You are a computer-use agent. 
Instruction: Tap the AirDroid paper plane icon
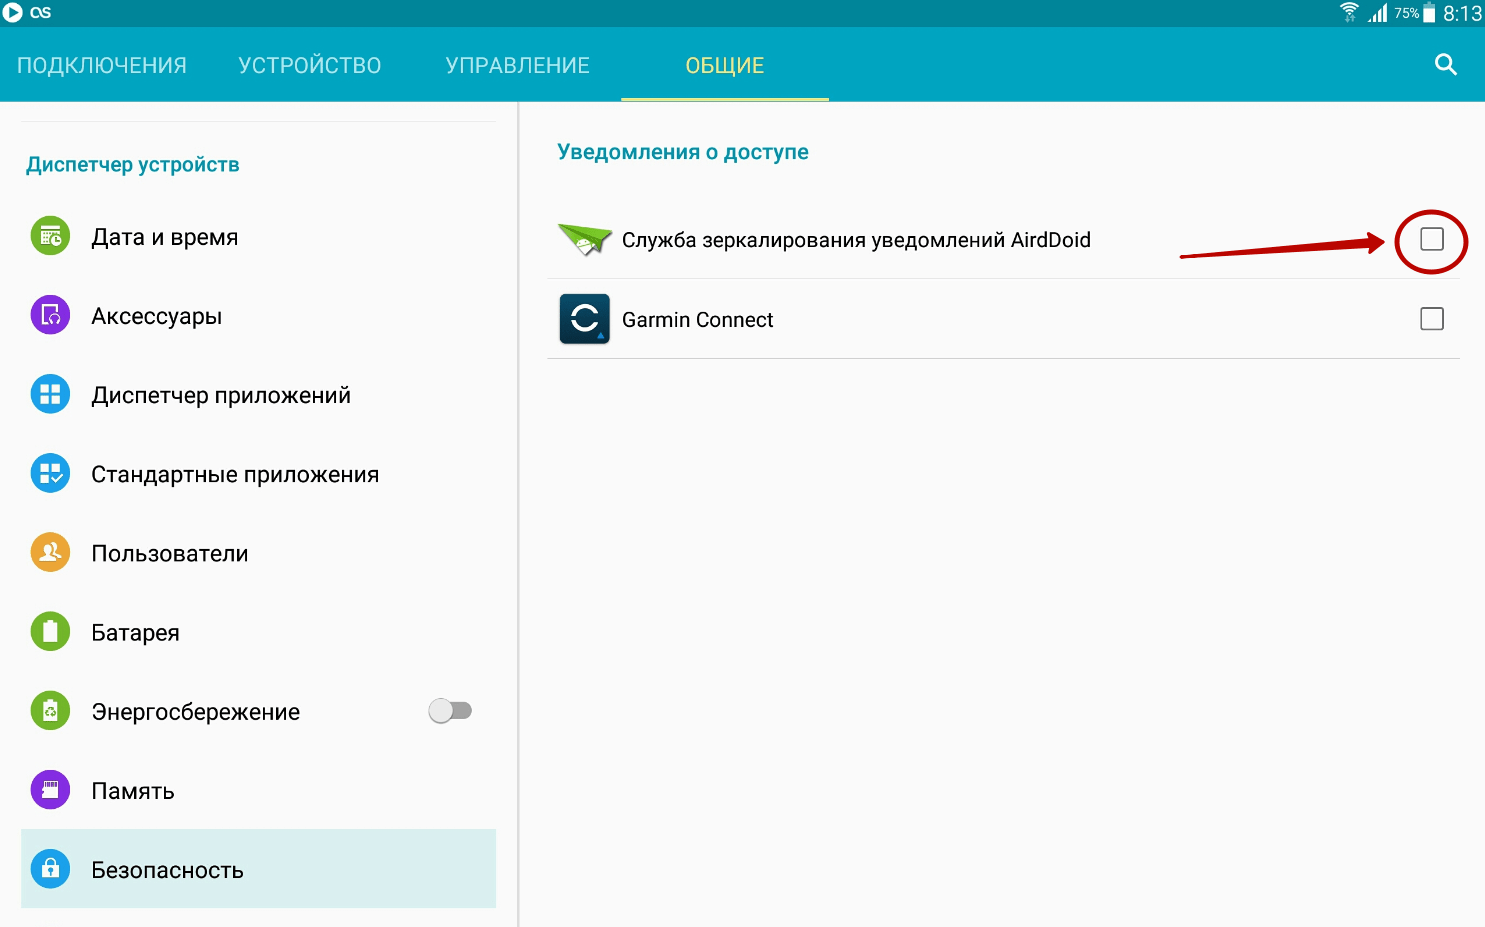click(x=584, y=240)
